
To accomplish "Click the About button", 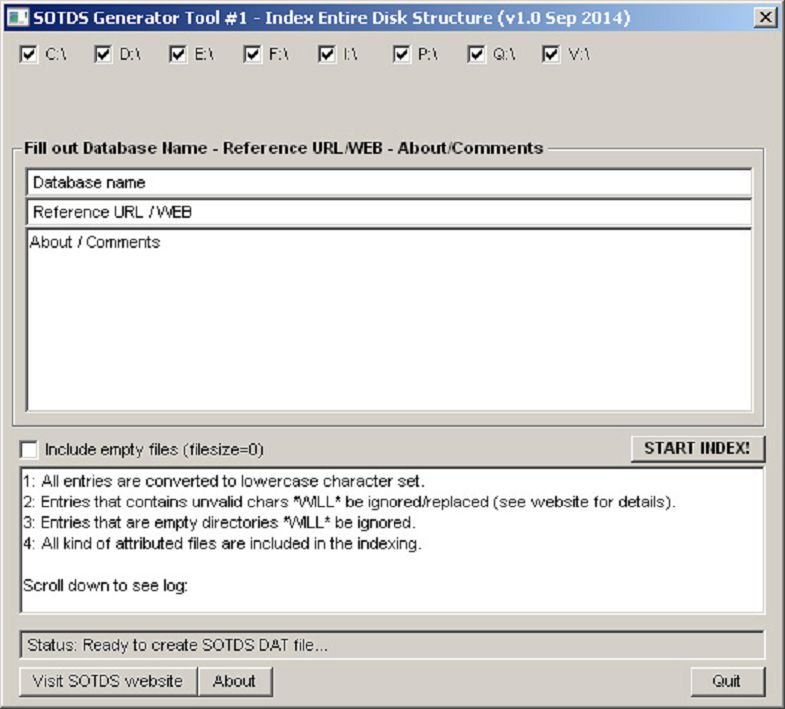I will coord(234,681).
